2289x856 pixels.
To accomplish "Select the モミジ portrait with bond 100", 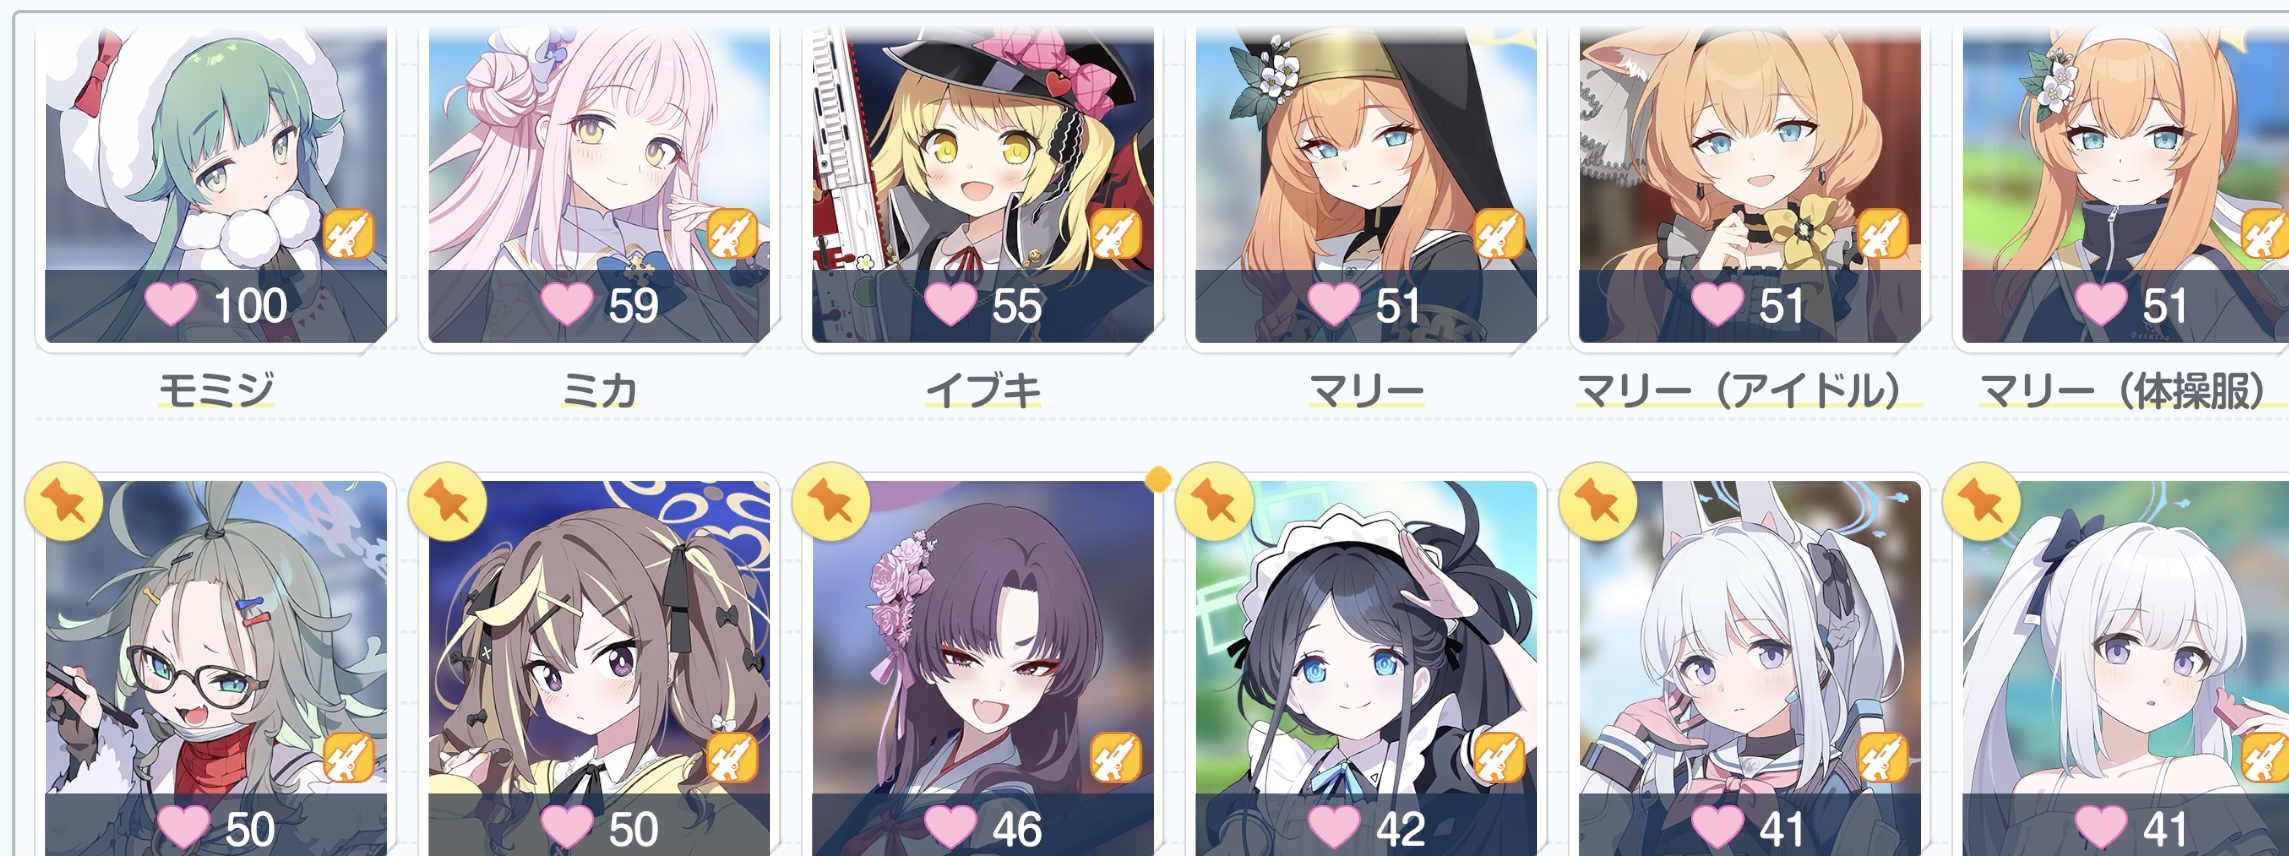I will click(216, 185).
